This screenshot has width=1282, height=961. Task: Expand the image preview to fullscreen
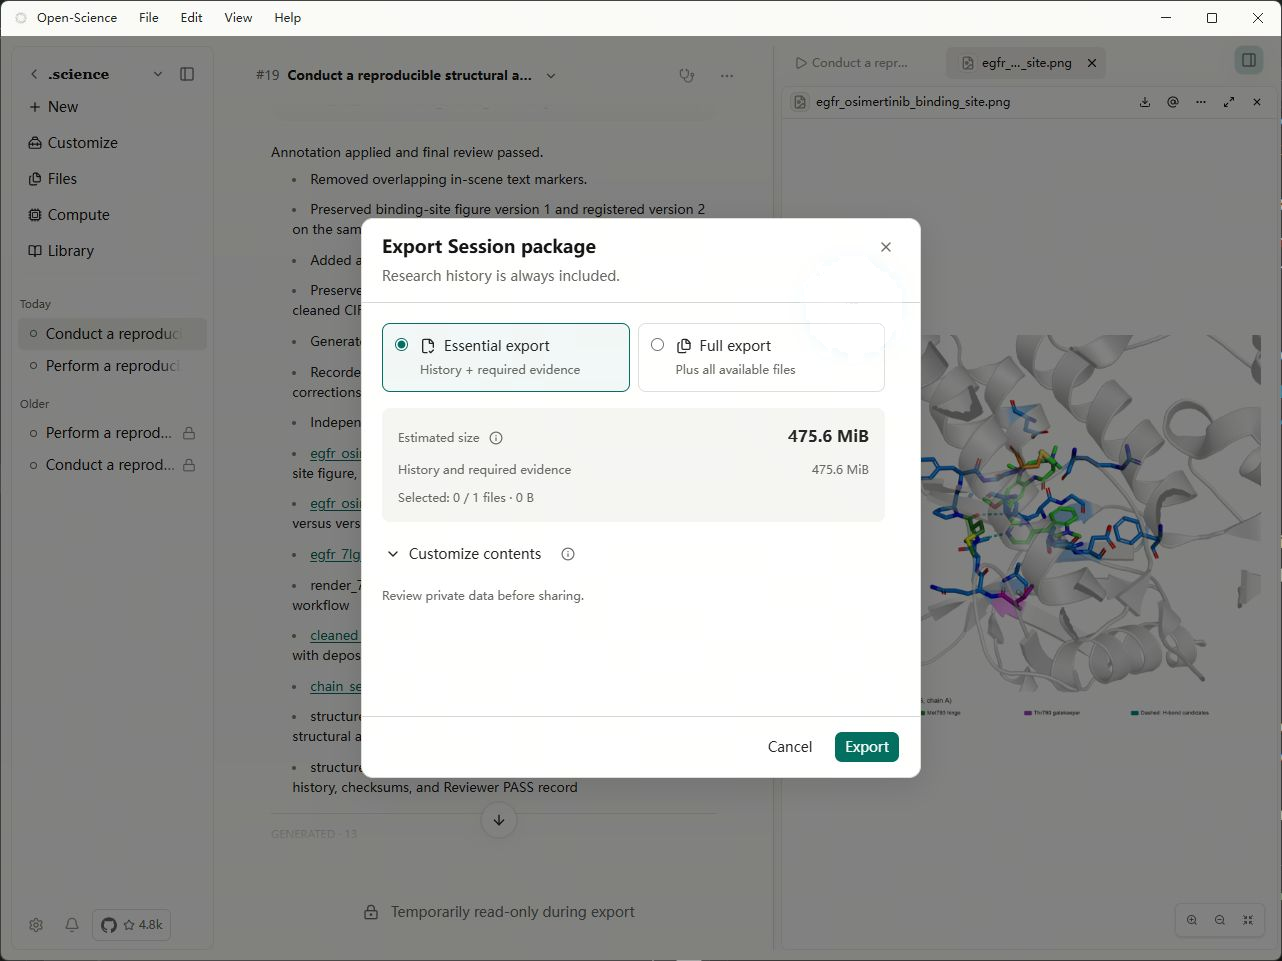click(x=1229, y=102)
